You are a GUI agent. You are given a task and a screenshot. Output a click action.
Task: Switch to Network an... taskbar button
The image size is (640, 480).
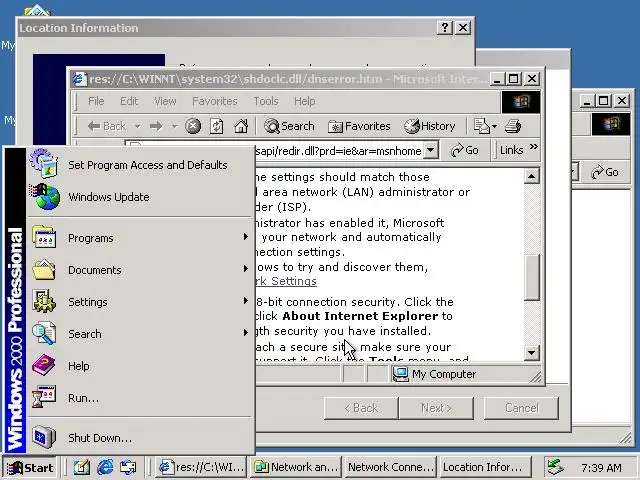(x=296, y=467)
